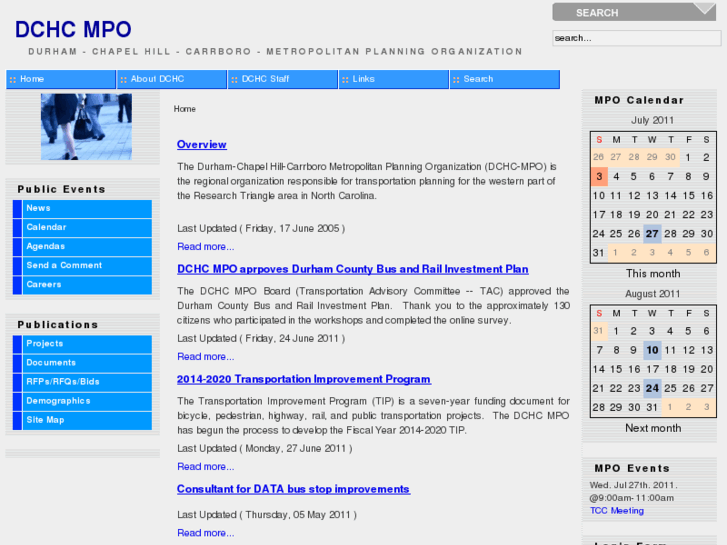Screen dimensions: 727x545
Task: Click 'Last Updated ( Monday, 27 June 2011 )' text
Action: pos(265,449)
